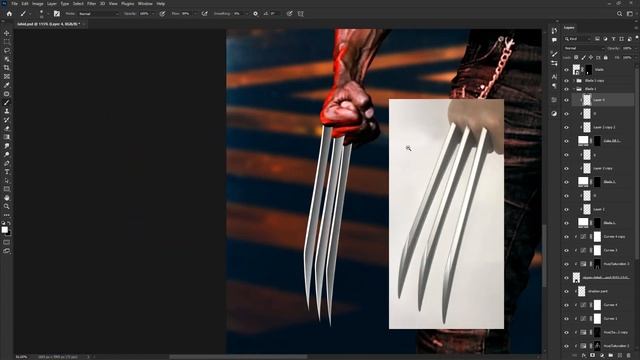Toggle pressure for opacity in options bar
This screenshot has width=640, height=360.
(x=162, y=13)
